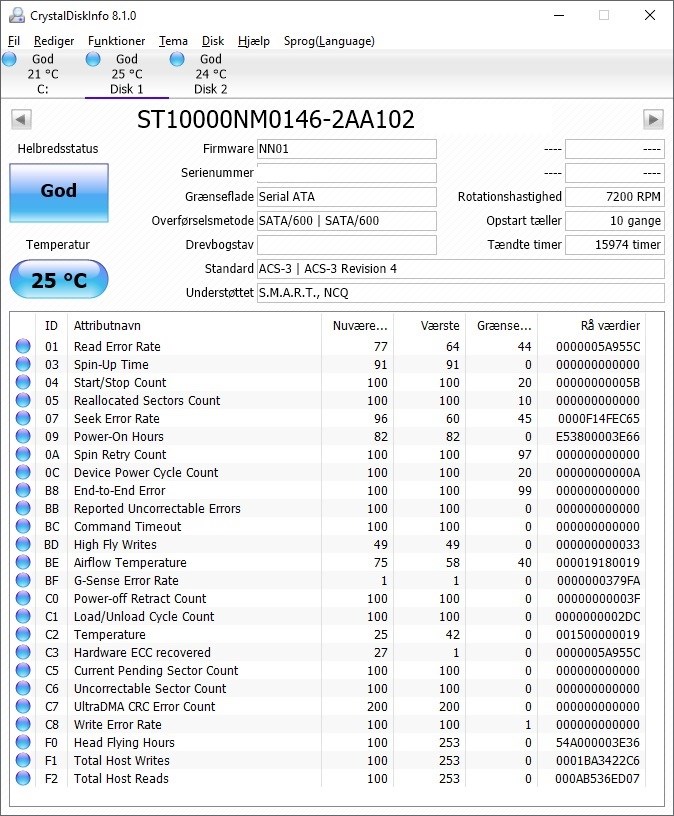Go to previous disk with left arrow
Viewport: 674px width, 816px height.
pos(21,119)
